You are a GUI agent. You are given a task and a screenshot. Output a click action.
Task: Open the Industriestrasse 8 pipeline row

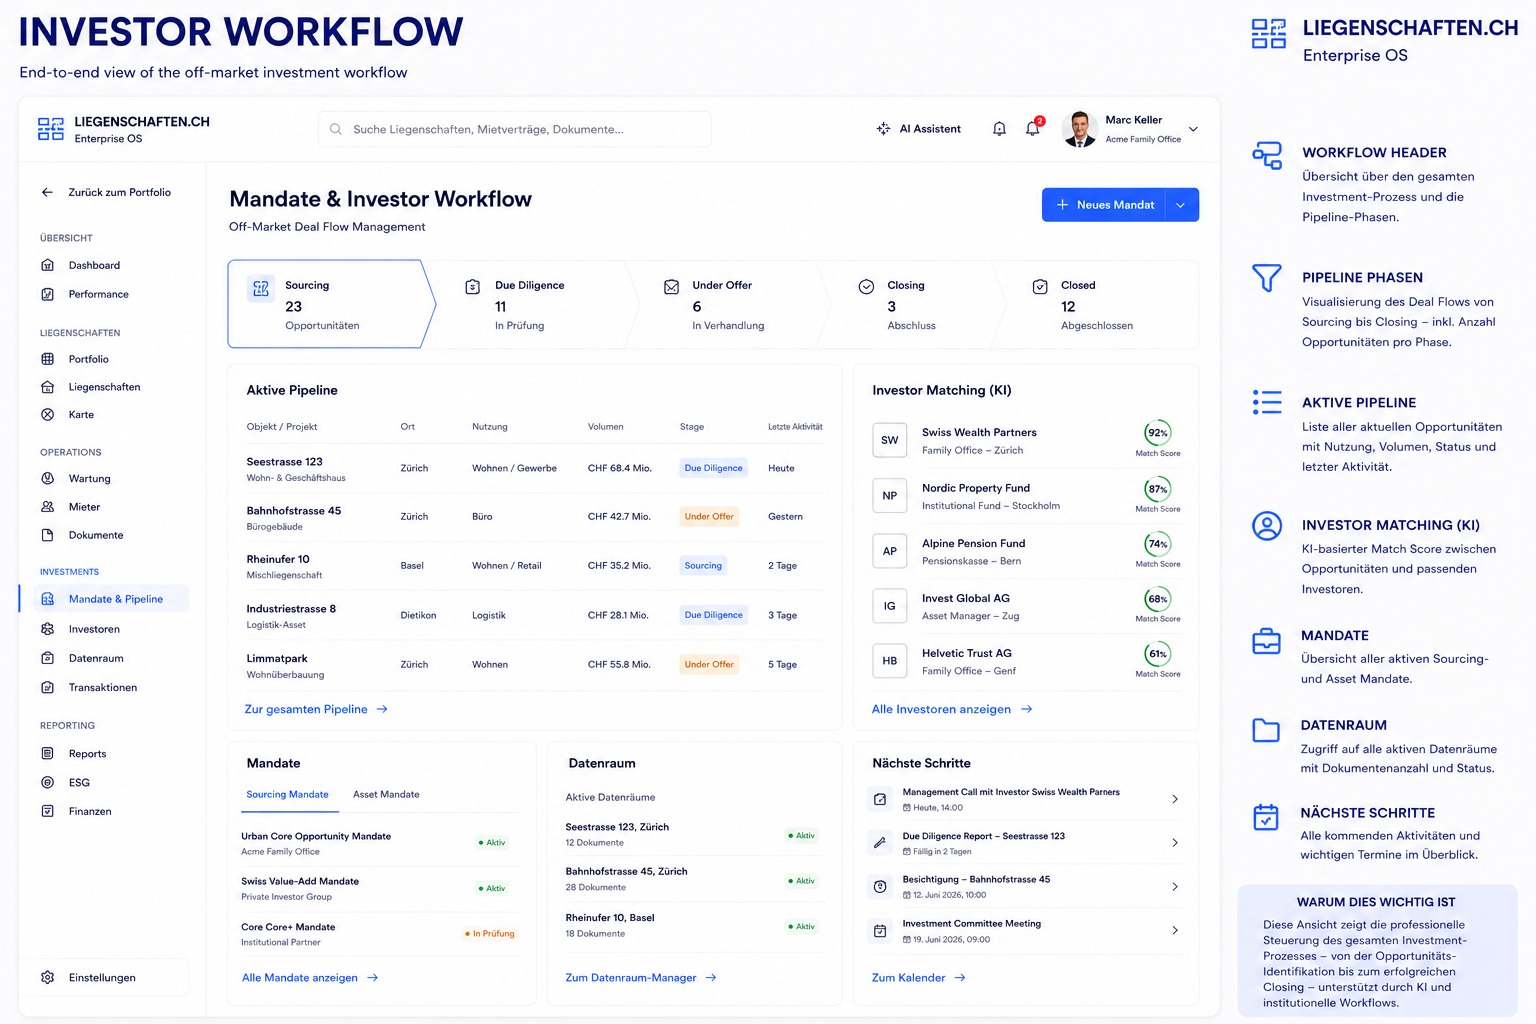(535, 615)
